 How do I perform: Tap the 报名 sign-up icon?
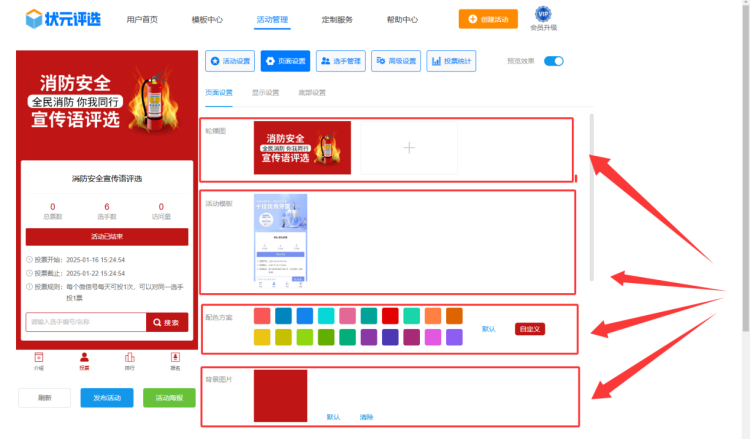175,359
